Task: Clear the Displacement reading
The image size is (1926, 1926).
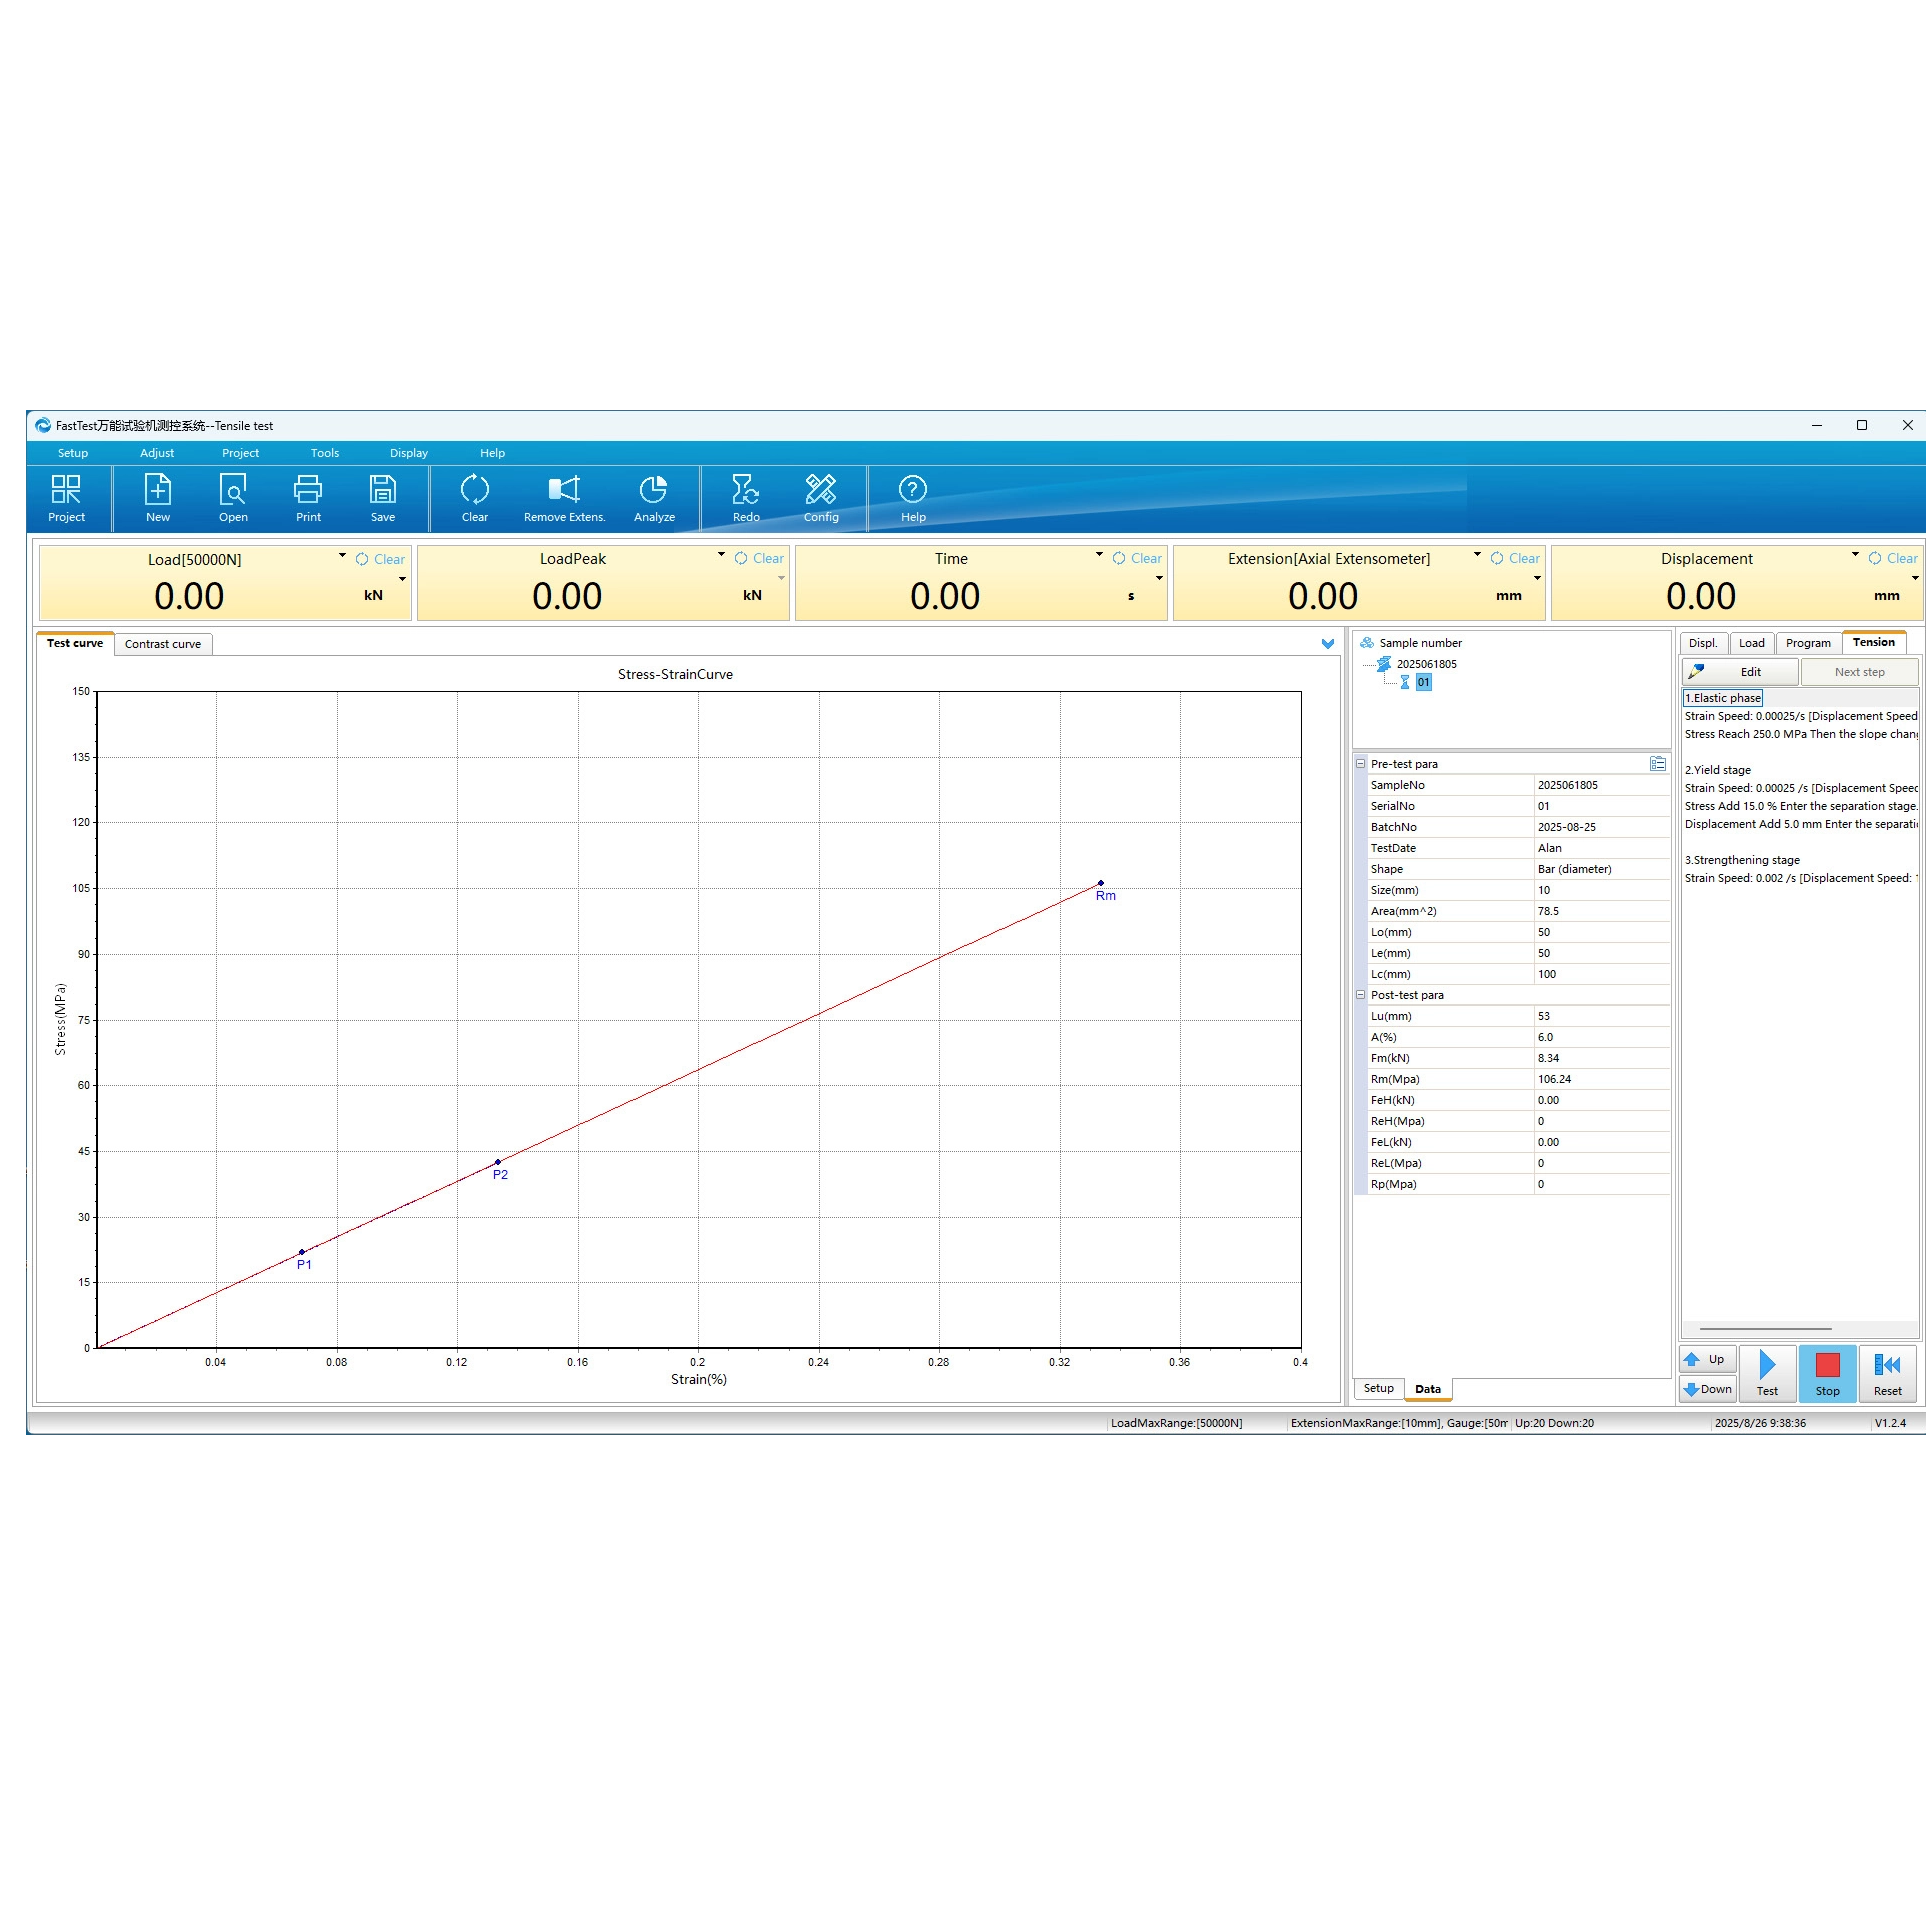Action: click(x=1893, y=559)
